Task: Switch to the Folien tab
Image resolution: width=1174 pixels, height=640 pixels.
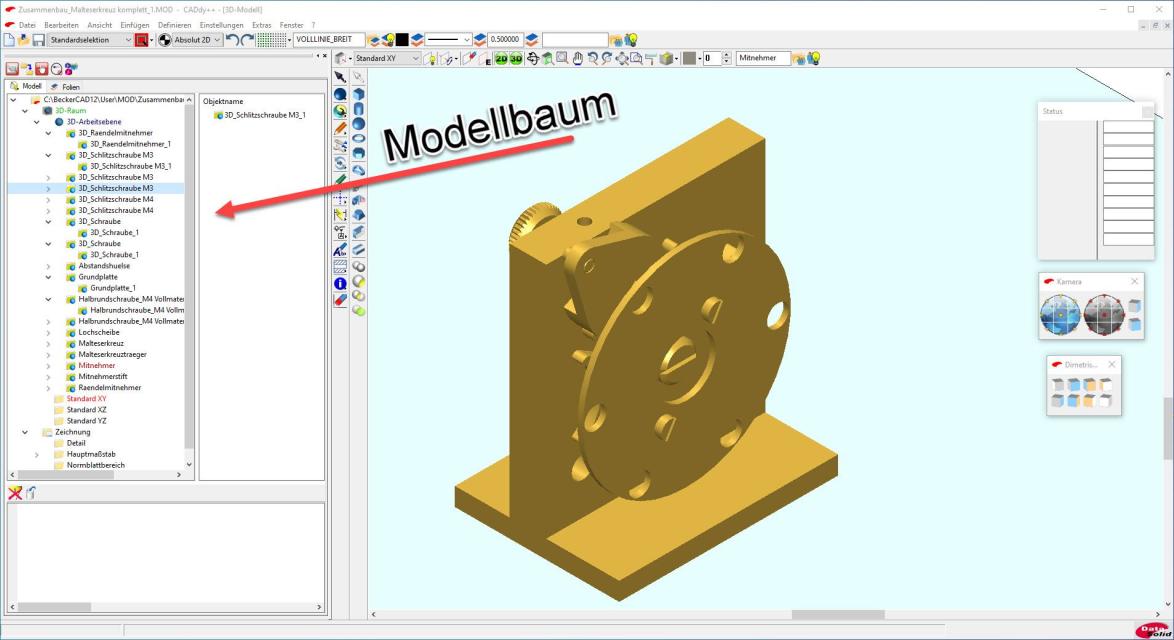Action: point(64,87)
